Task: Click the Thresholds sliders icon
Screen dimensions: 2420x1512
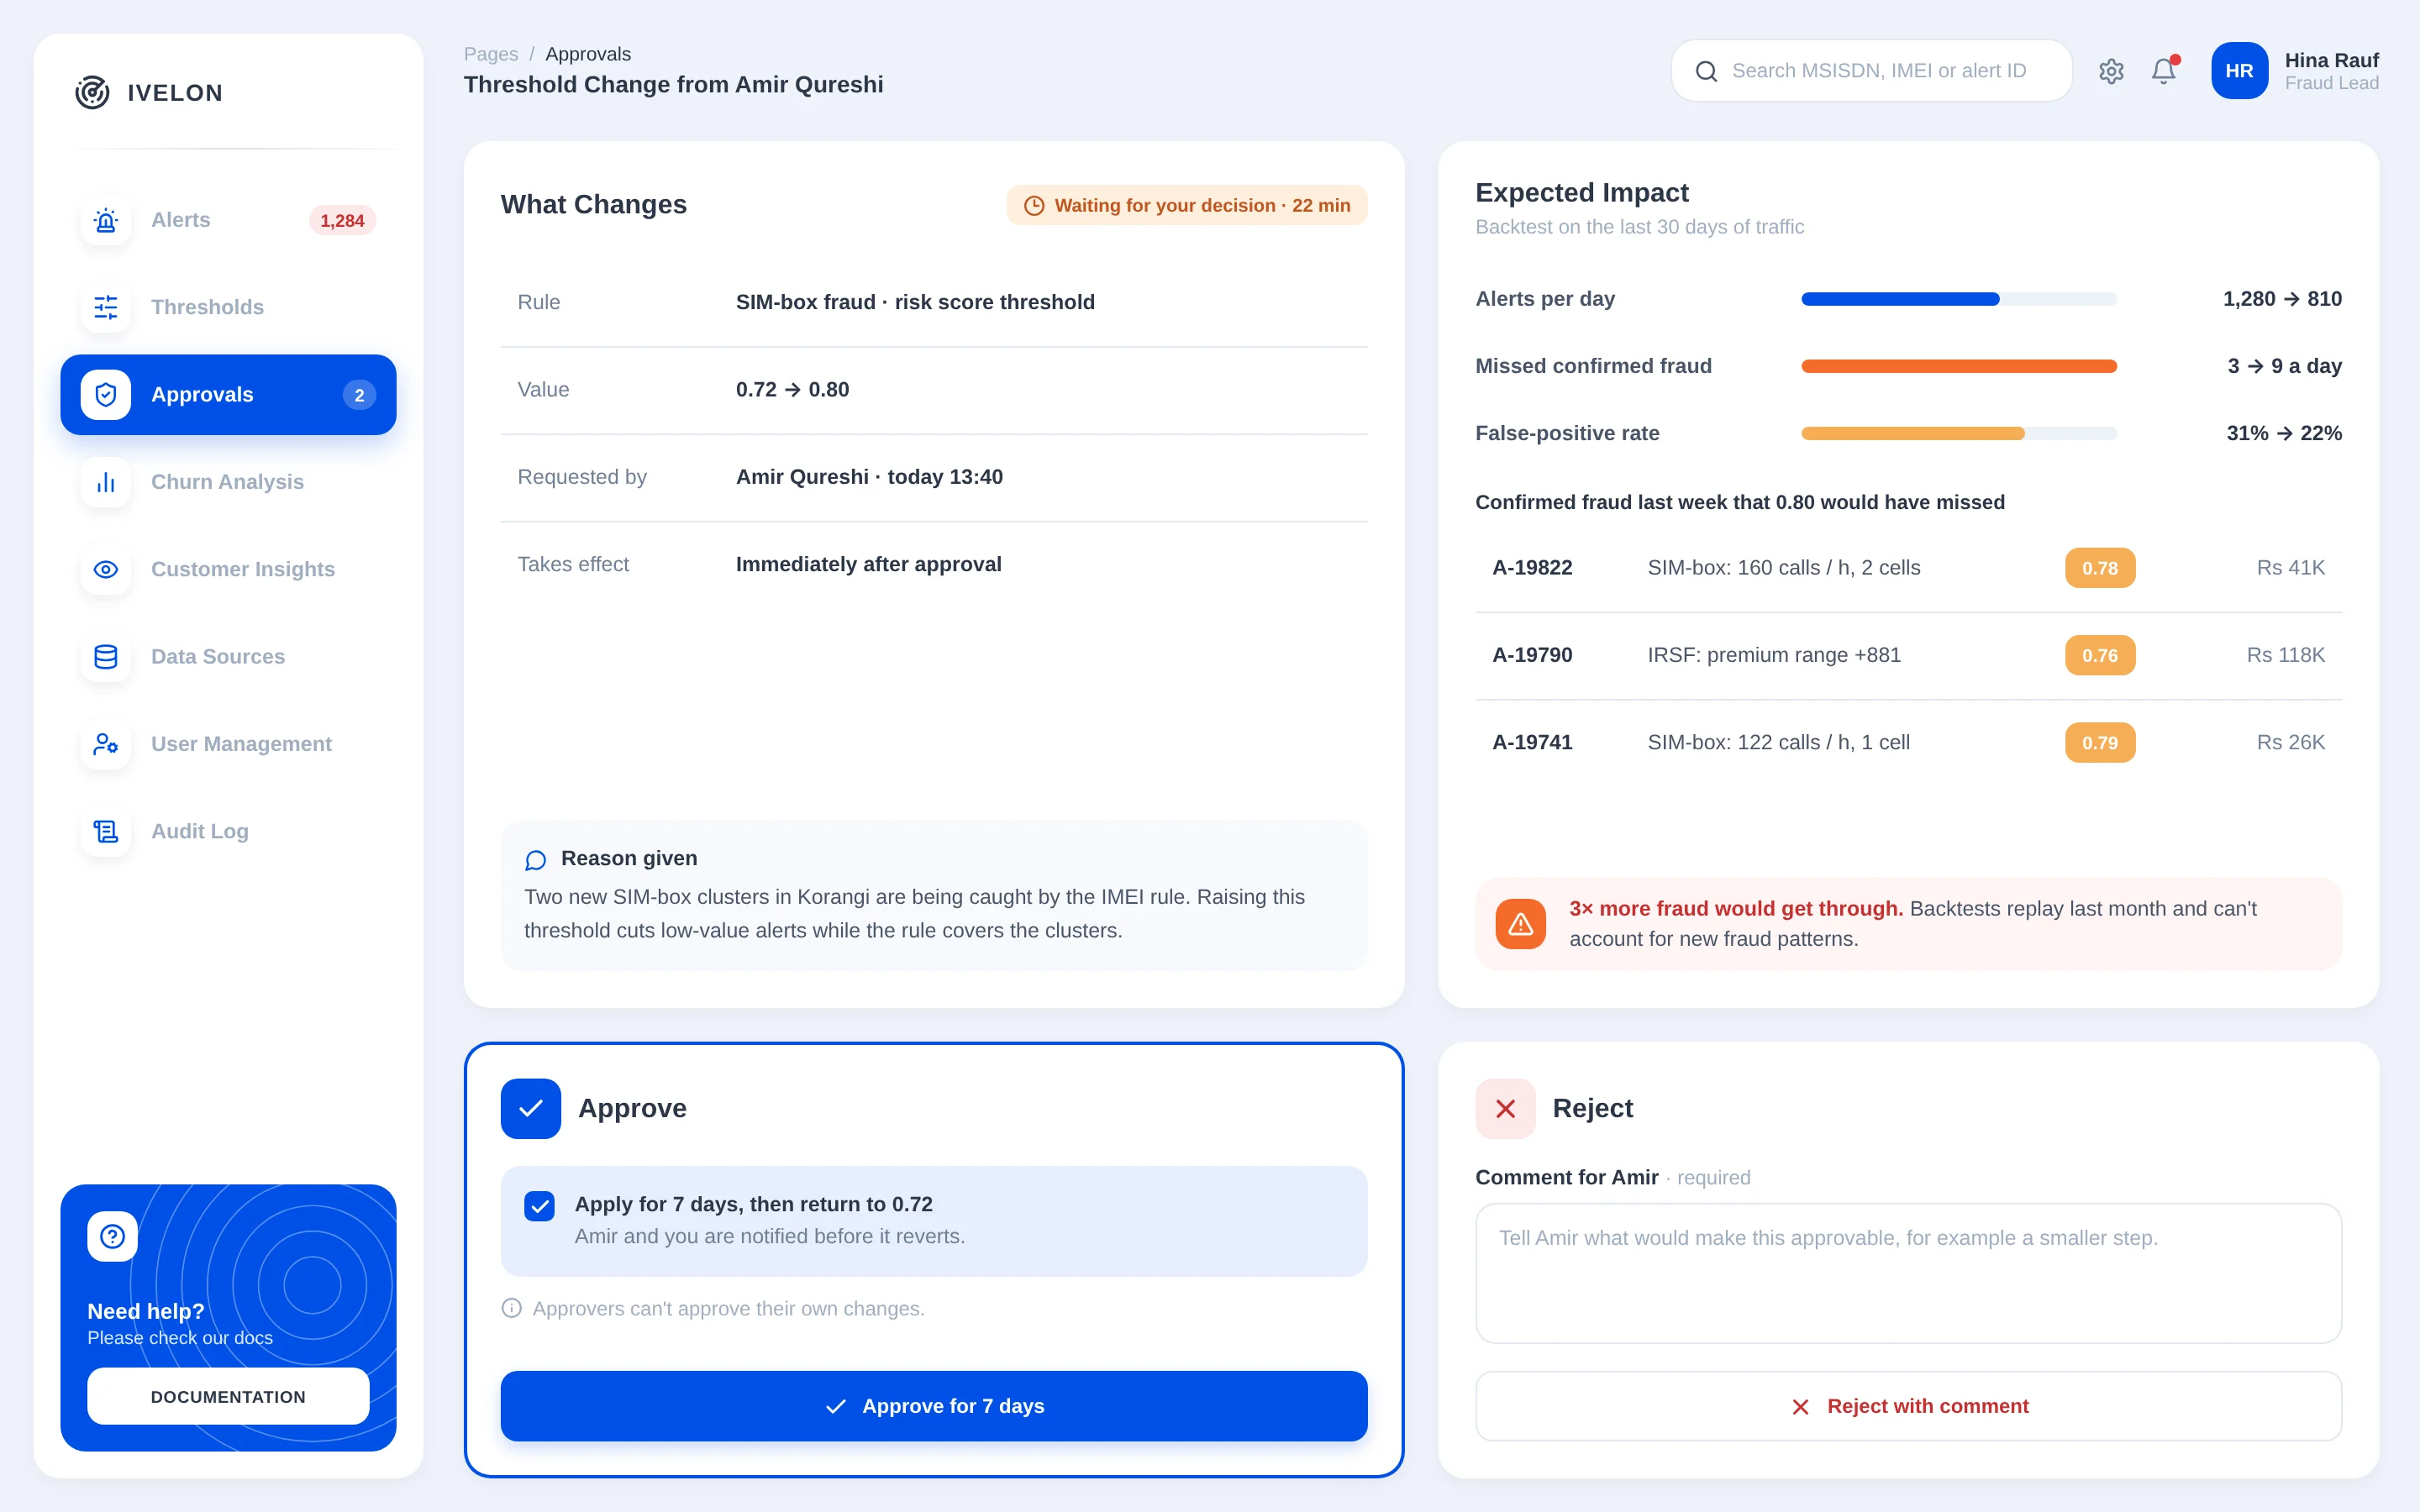Action: point(106,307)
